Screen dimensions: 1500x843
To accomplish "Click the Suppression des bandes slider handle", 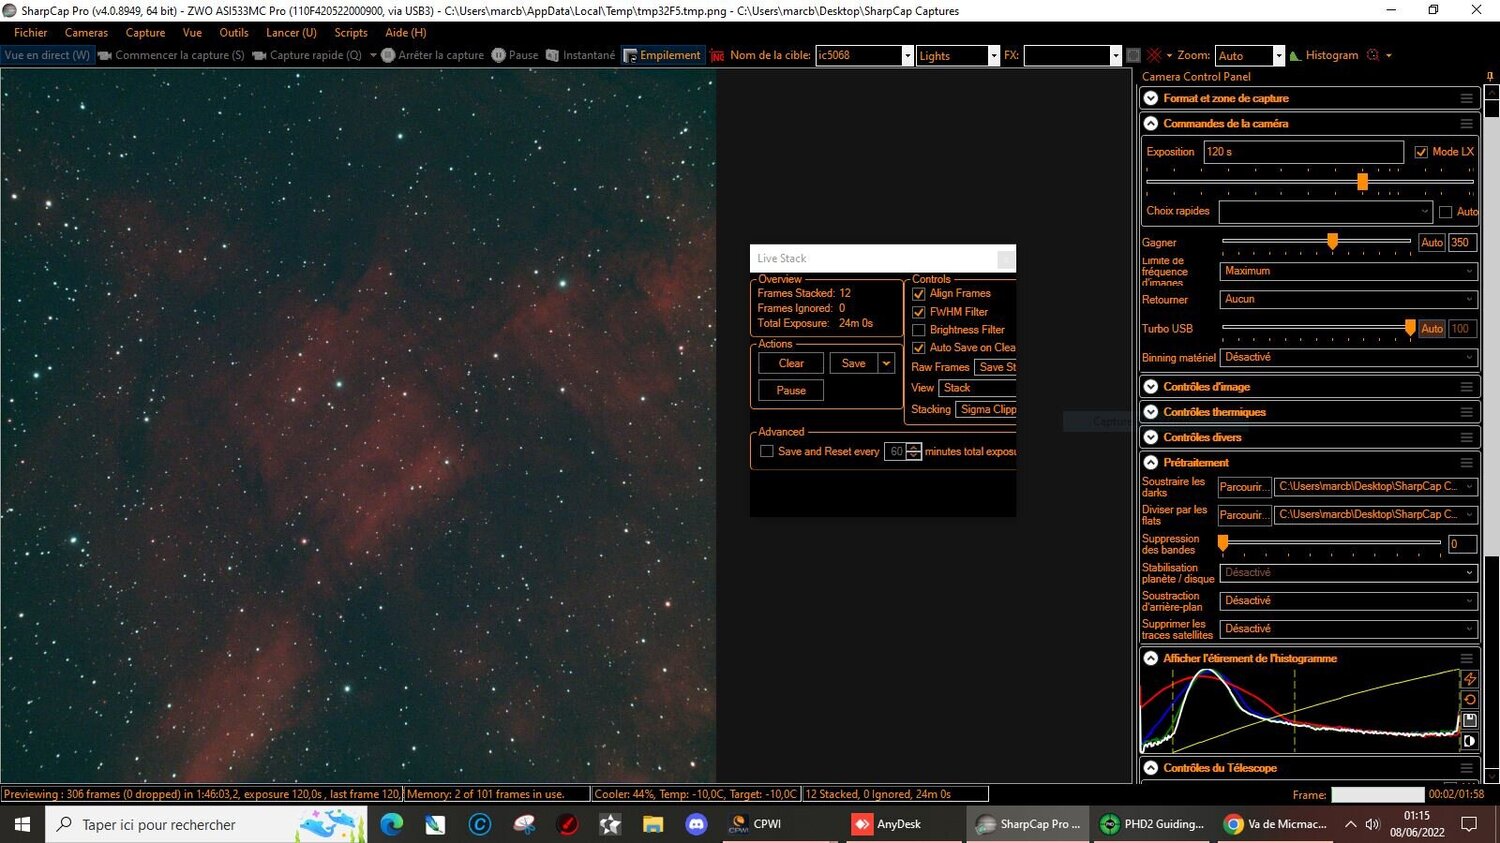I will pyautogui.click(x=1222, y=543).
